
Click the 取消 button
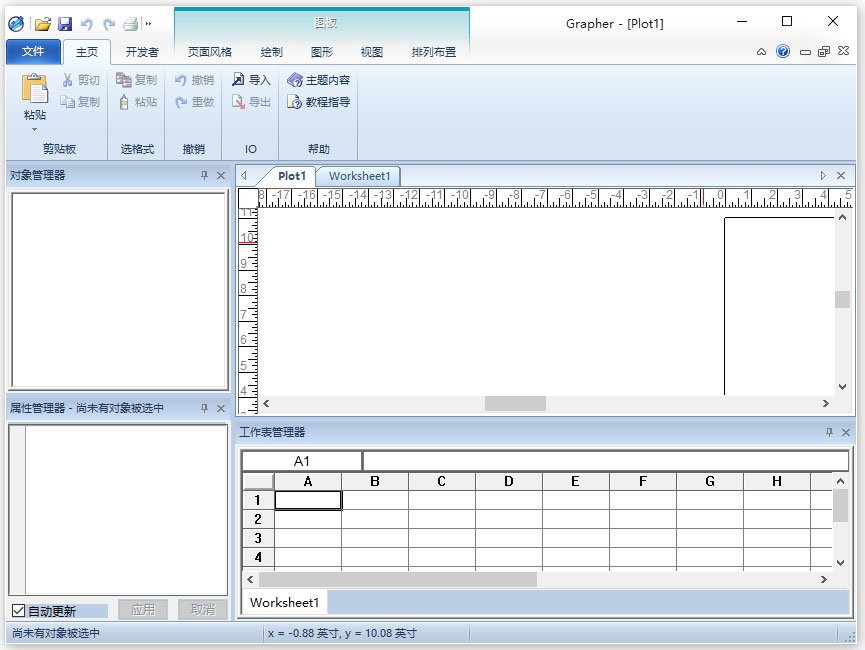pos(202,610)
